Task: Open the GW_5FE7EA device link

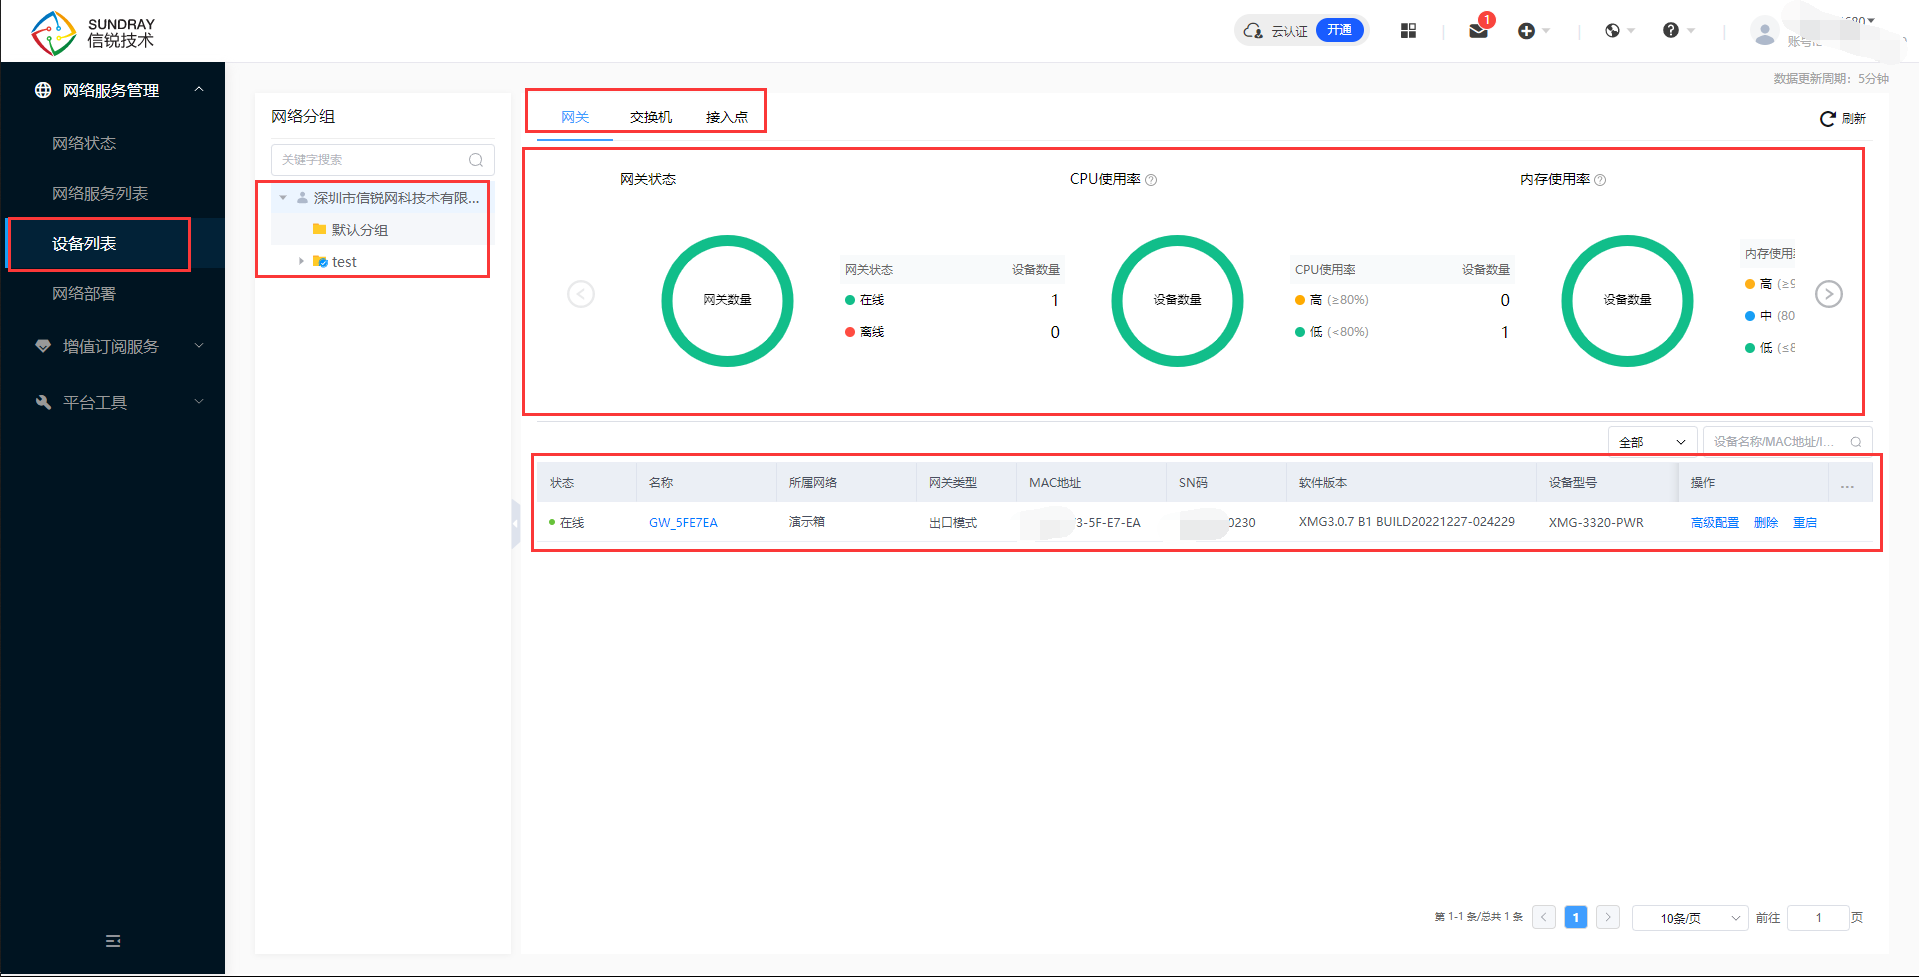Action: pos(683,523)
